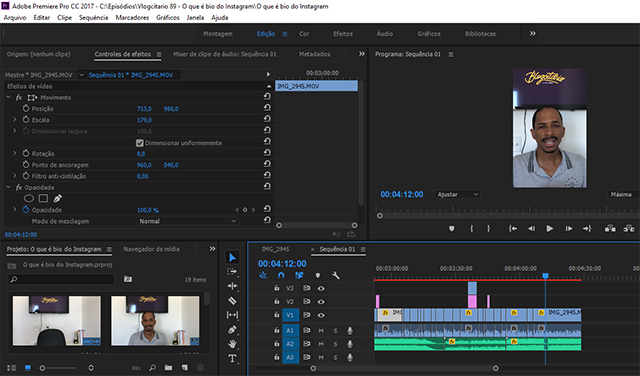This screenshot has width=640, height=376.
Task: Toggle timeline Snap magnet icon
Action: pos(281,276)
